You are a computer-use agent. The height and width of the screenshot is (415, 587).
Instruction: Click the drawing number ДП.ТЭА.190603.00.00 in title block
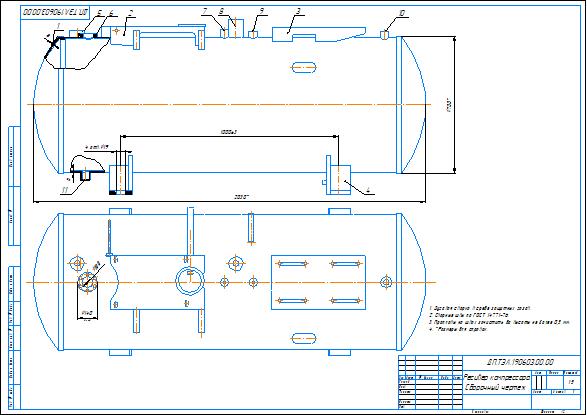(x=520, y=362)
